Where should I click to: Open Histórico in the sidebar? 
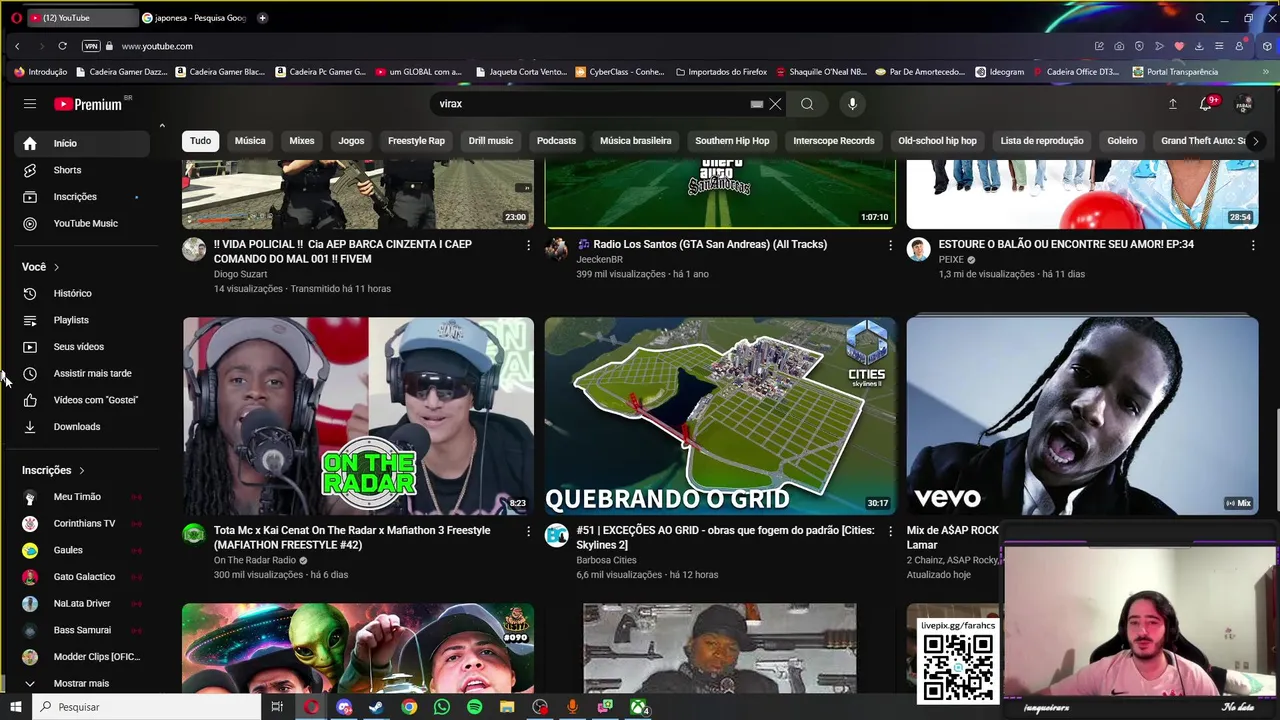[82, 293]
